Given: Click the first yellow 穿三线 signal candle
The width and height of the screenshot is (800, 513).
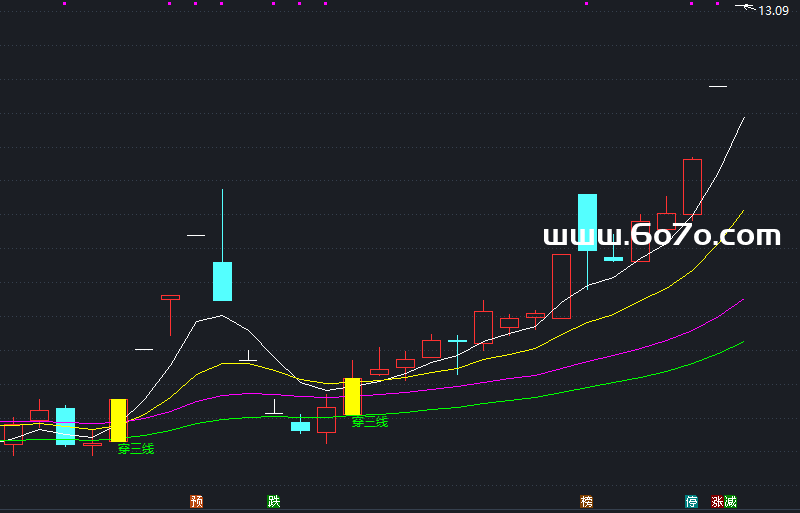Looking at the screenshot, I should coord(118,420).
